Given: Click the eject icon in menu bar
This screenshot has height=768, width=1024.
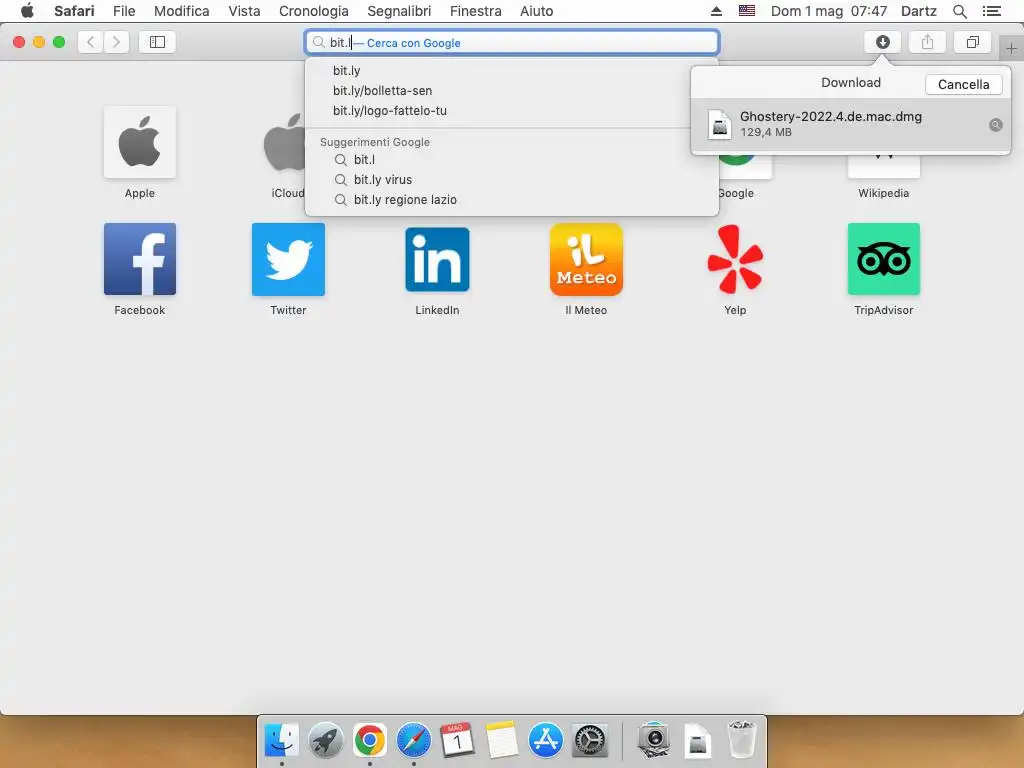Looking at the screenshot, I should pos(716,11).
